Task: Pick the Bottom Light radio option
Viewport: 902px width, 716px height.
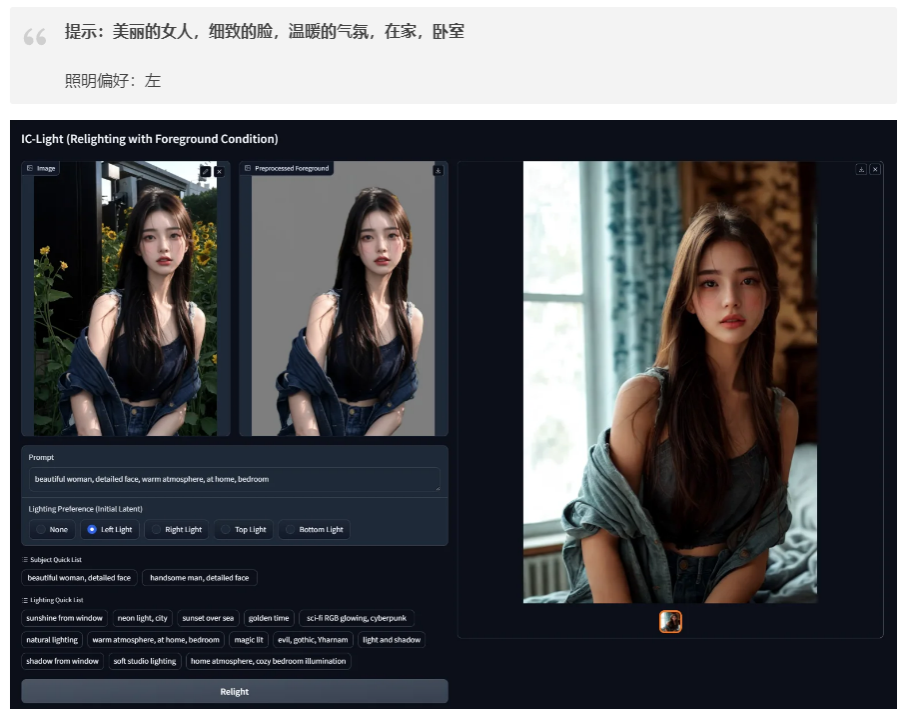Action: pos(290,530)
